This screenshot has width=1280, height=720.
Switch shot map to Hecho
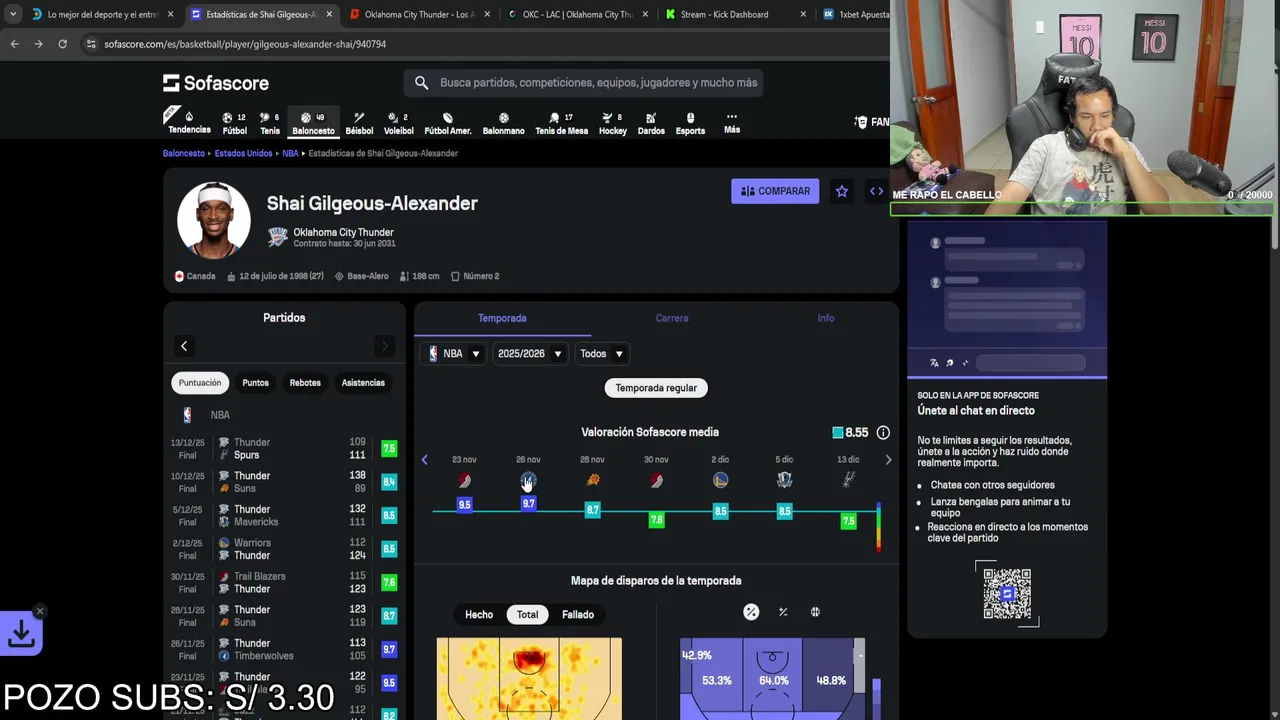(x=479, y=615)
